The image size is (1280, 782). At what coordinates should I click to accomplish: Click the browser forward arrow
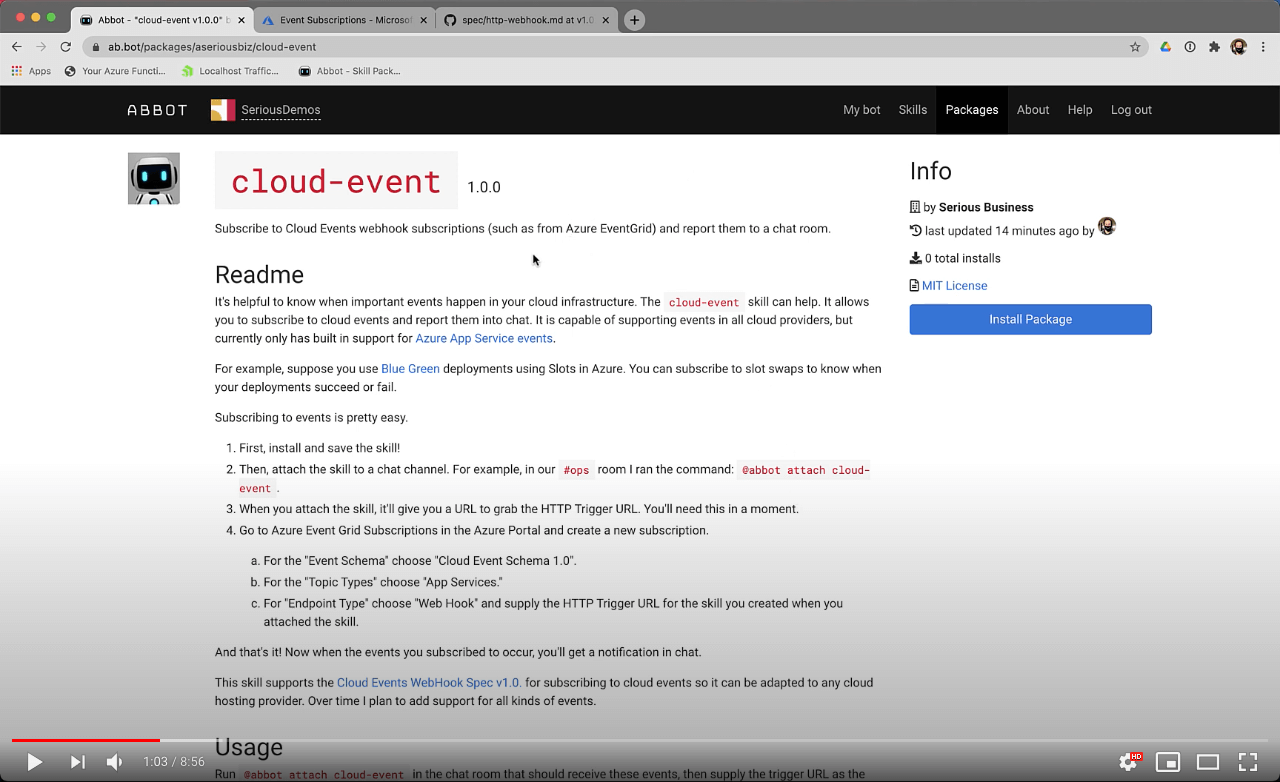41,46
